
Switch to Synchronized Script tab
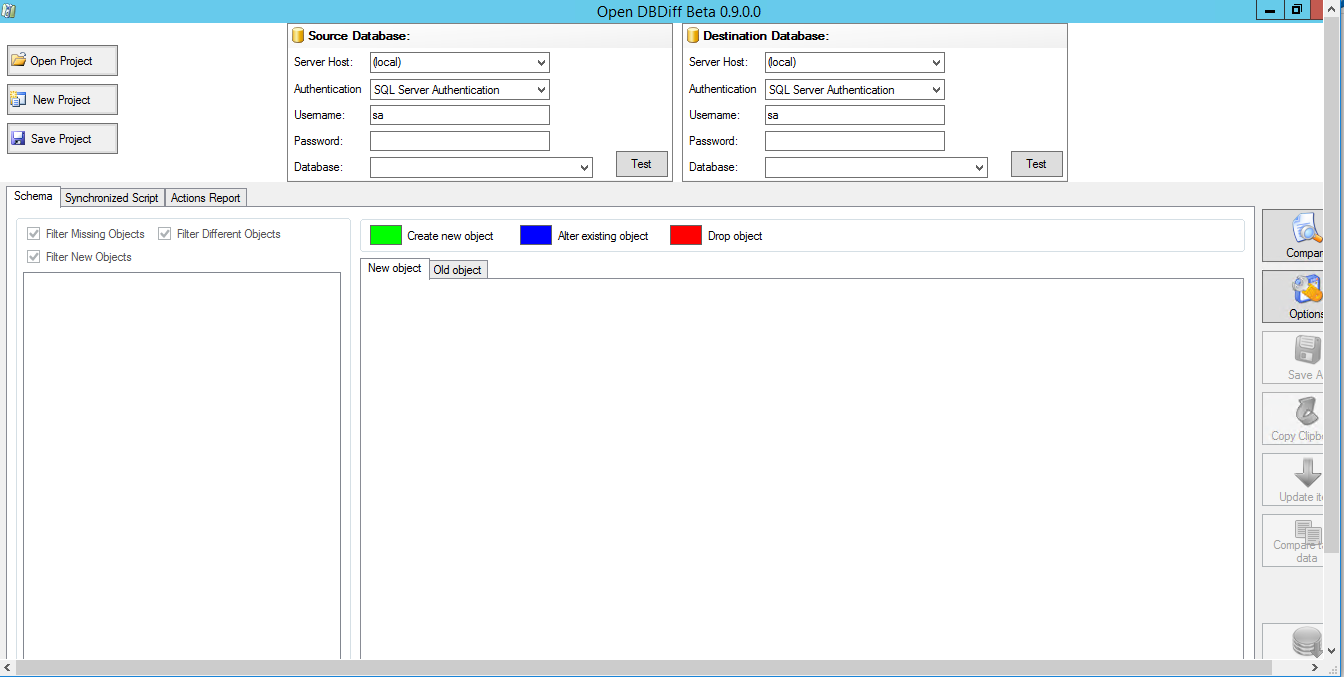click(x=111, y=198)
